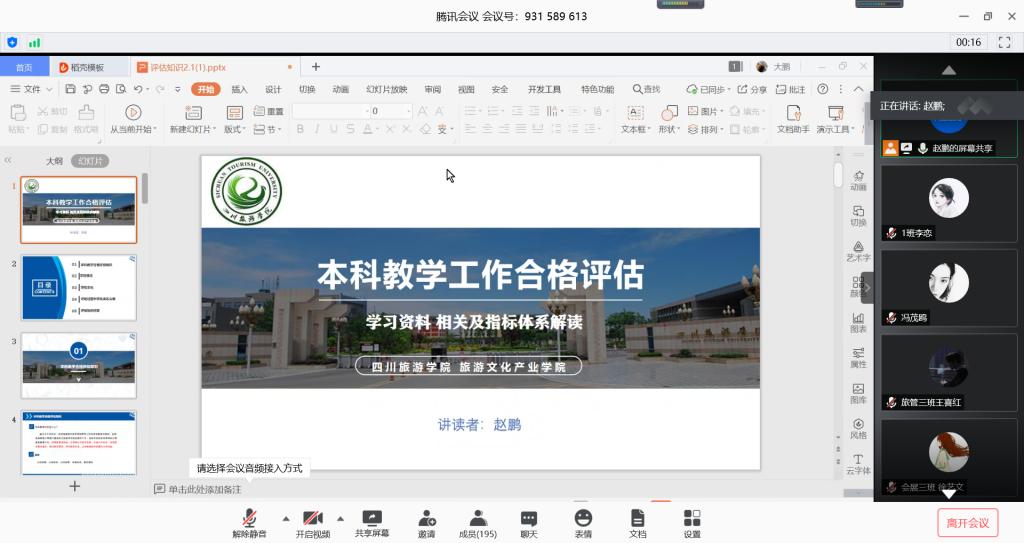Open 填充 fill color option
Image resolution: width=1024 pixels, height=543 pixels.
click(x=746, y=111)
